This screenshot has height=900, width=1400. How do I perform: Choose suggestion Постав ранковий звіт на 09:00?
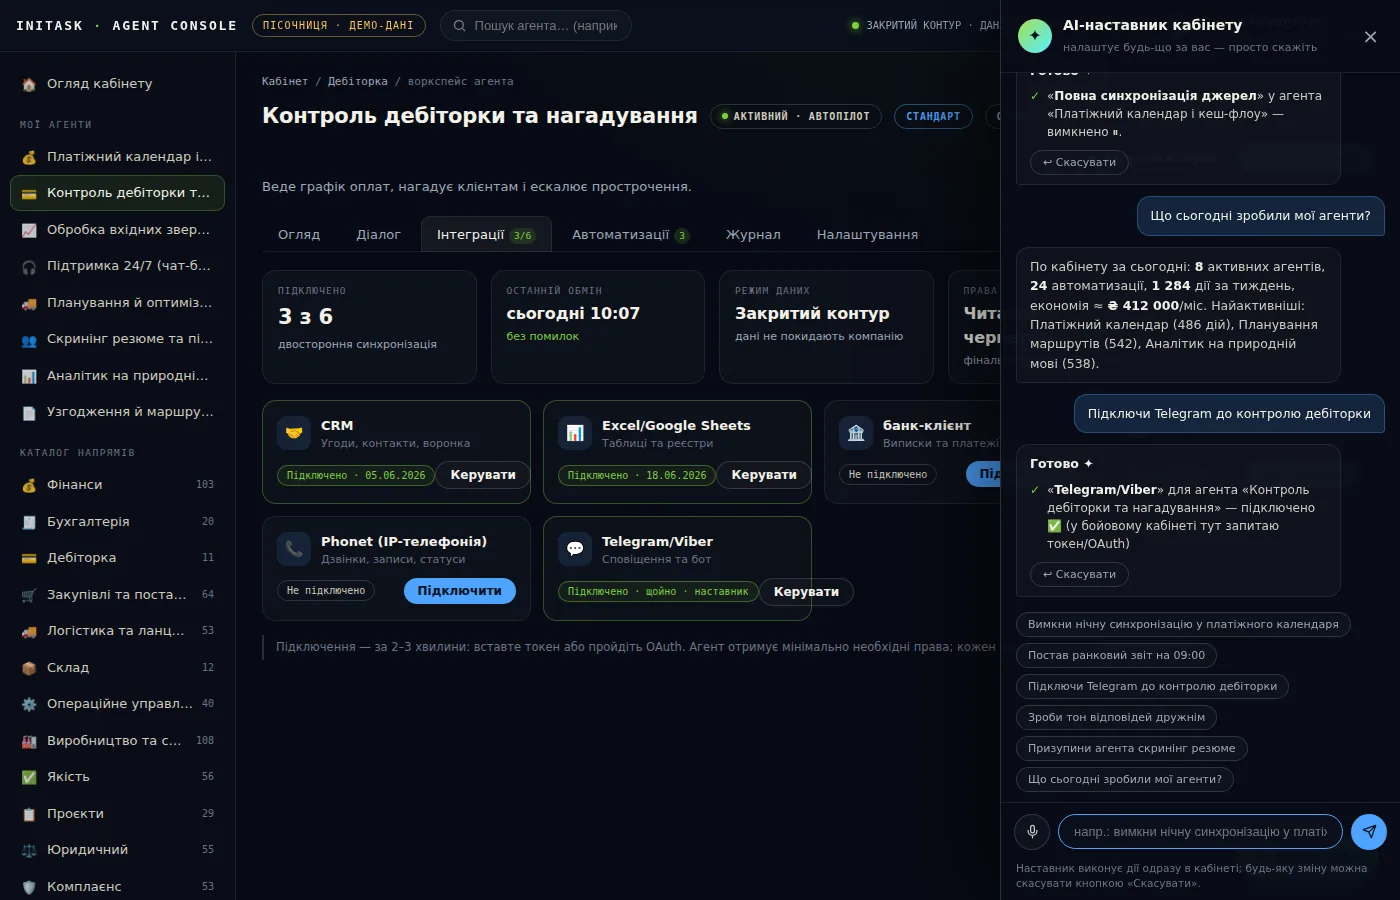click(1116, 655)
